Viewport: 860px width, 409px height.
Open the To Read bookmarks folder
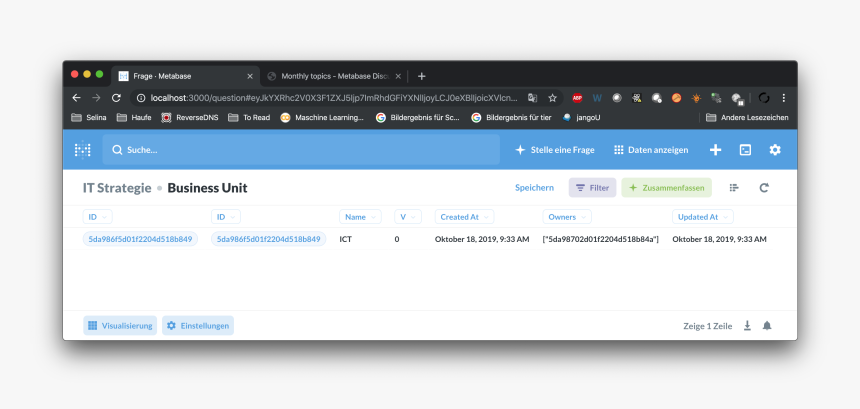point(249,117)
